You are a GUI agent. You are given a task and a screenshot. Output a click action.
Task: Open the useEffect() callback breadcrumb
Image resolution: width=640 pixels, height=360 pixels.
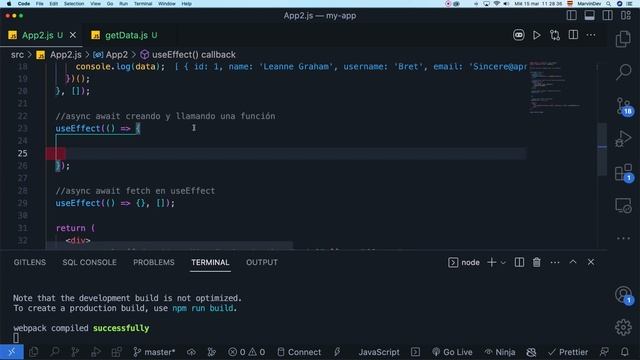point(188,55)
